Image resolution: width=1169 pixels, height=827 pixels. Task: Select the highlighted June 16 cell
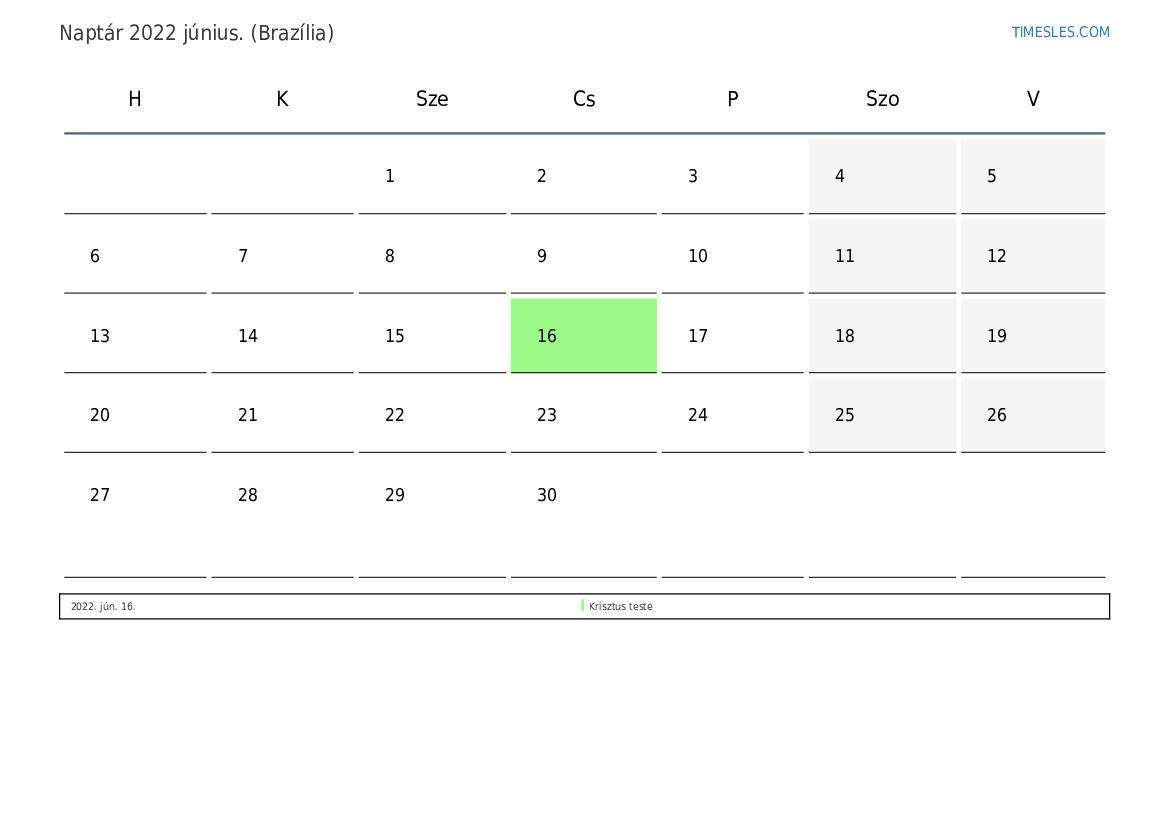[584, 336]
